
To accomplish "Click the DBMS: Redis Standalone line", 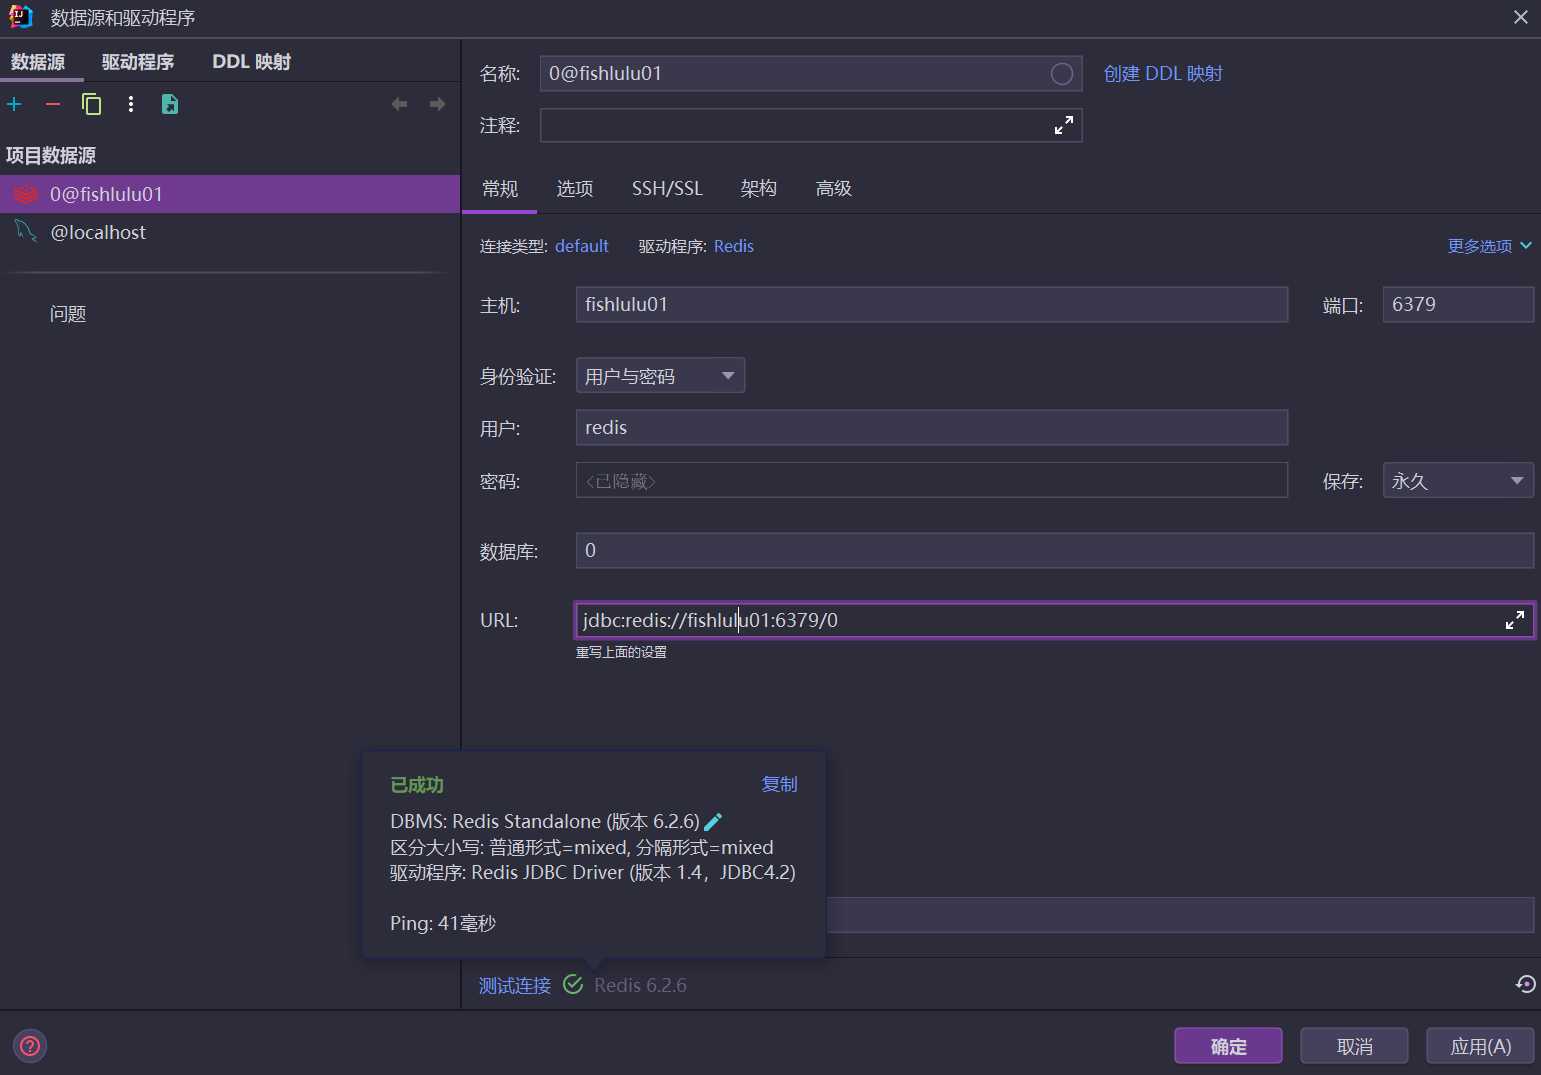I will click(x=545, y=822).
